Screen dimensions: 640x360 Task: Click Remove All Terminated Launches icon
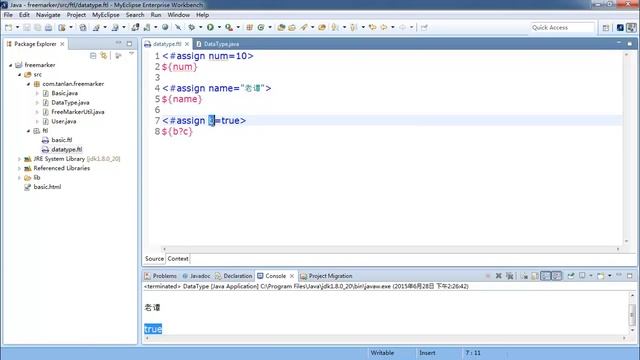[509, 276]
